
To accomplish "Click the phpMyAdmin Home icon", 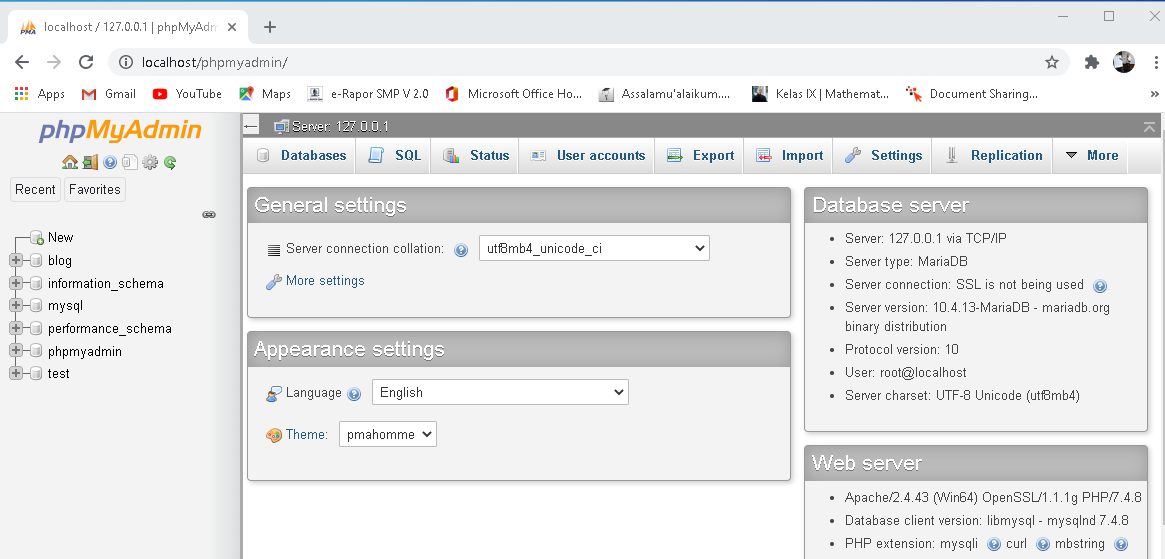I will point(69,162).
